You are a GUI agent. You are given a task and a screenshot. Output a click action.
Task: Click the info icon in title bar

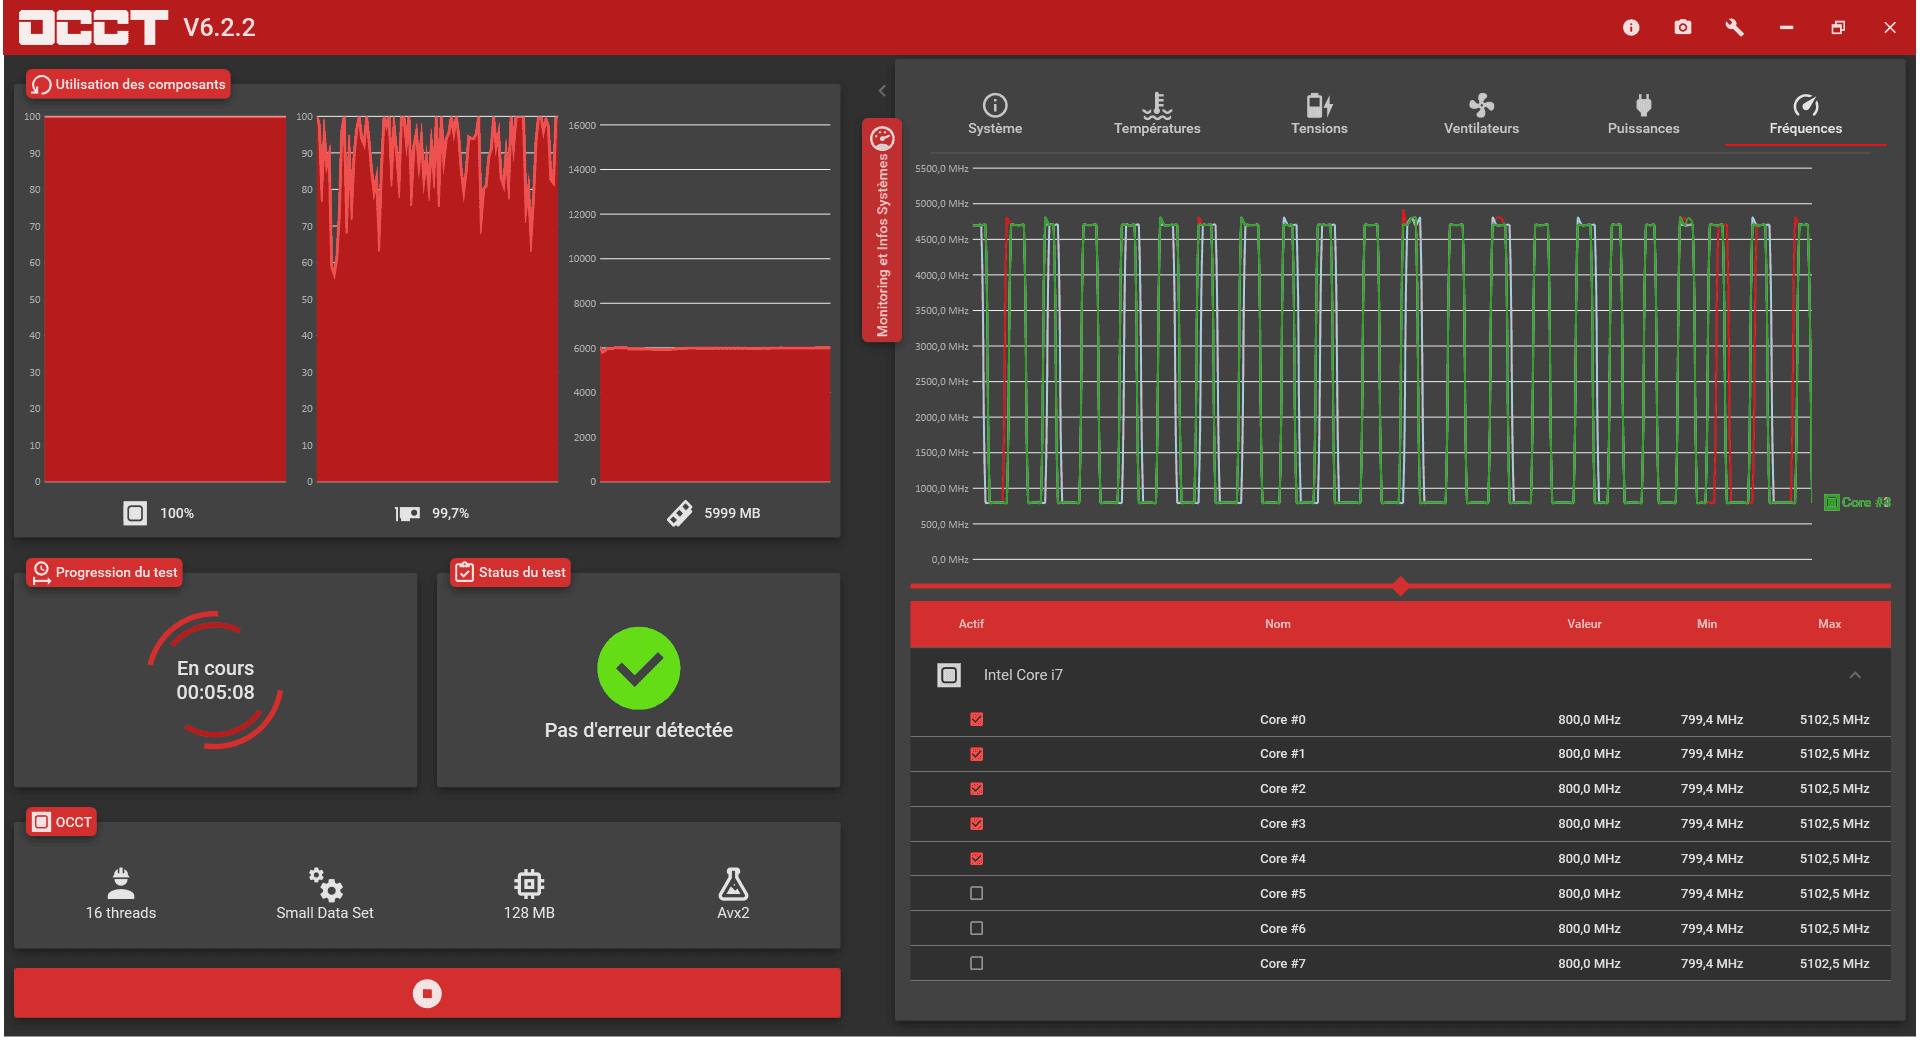coord(1631,28)
